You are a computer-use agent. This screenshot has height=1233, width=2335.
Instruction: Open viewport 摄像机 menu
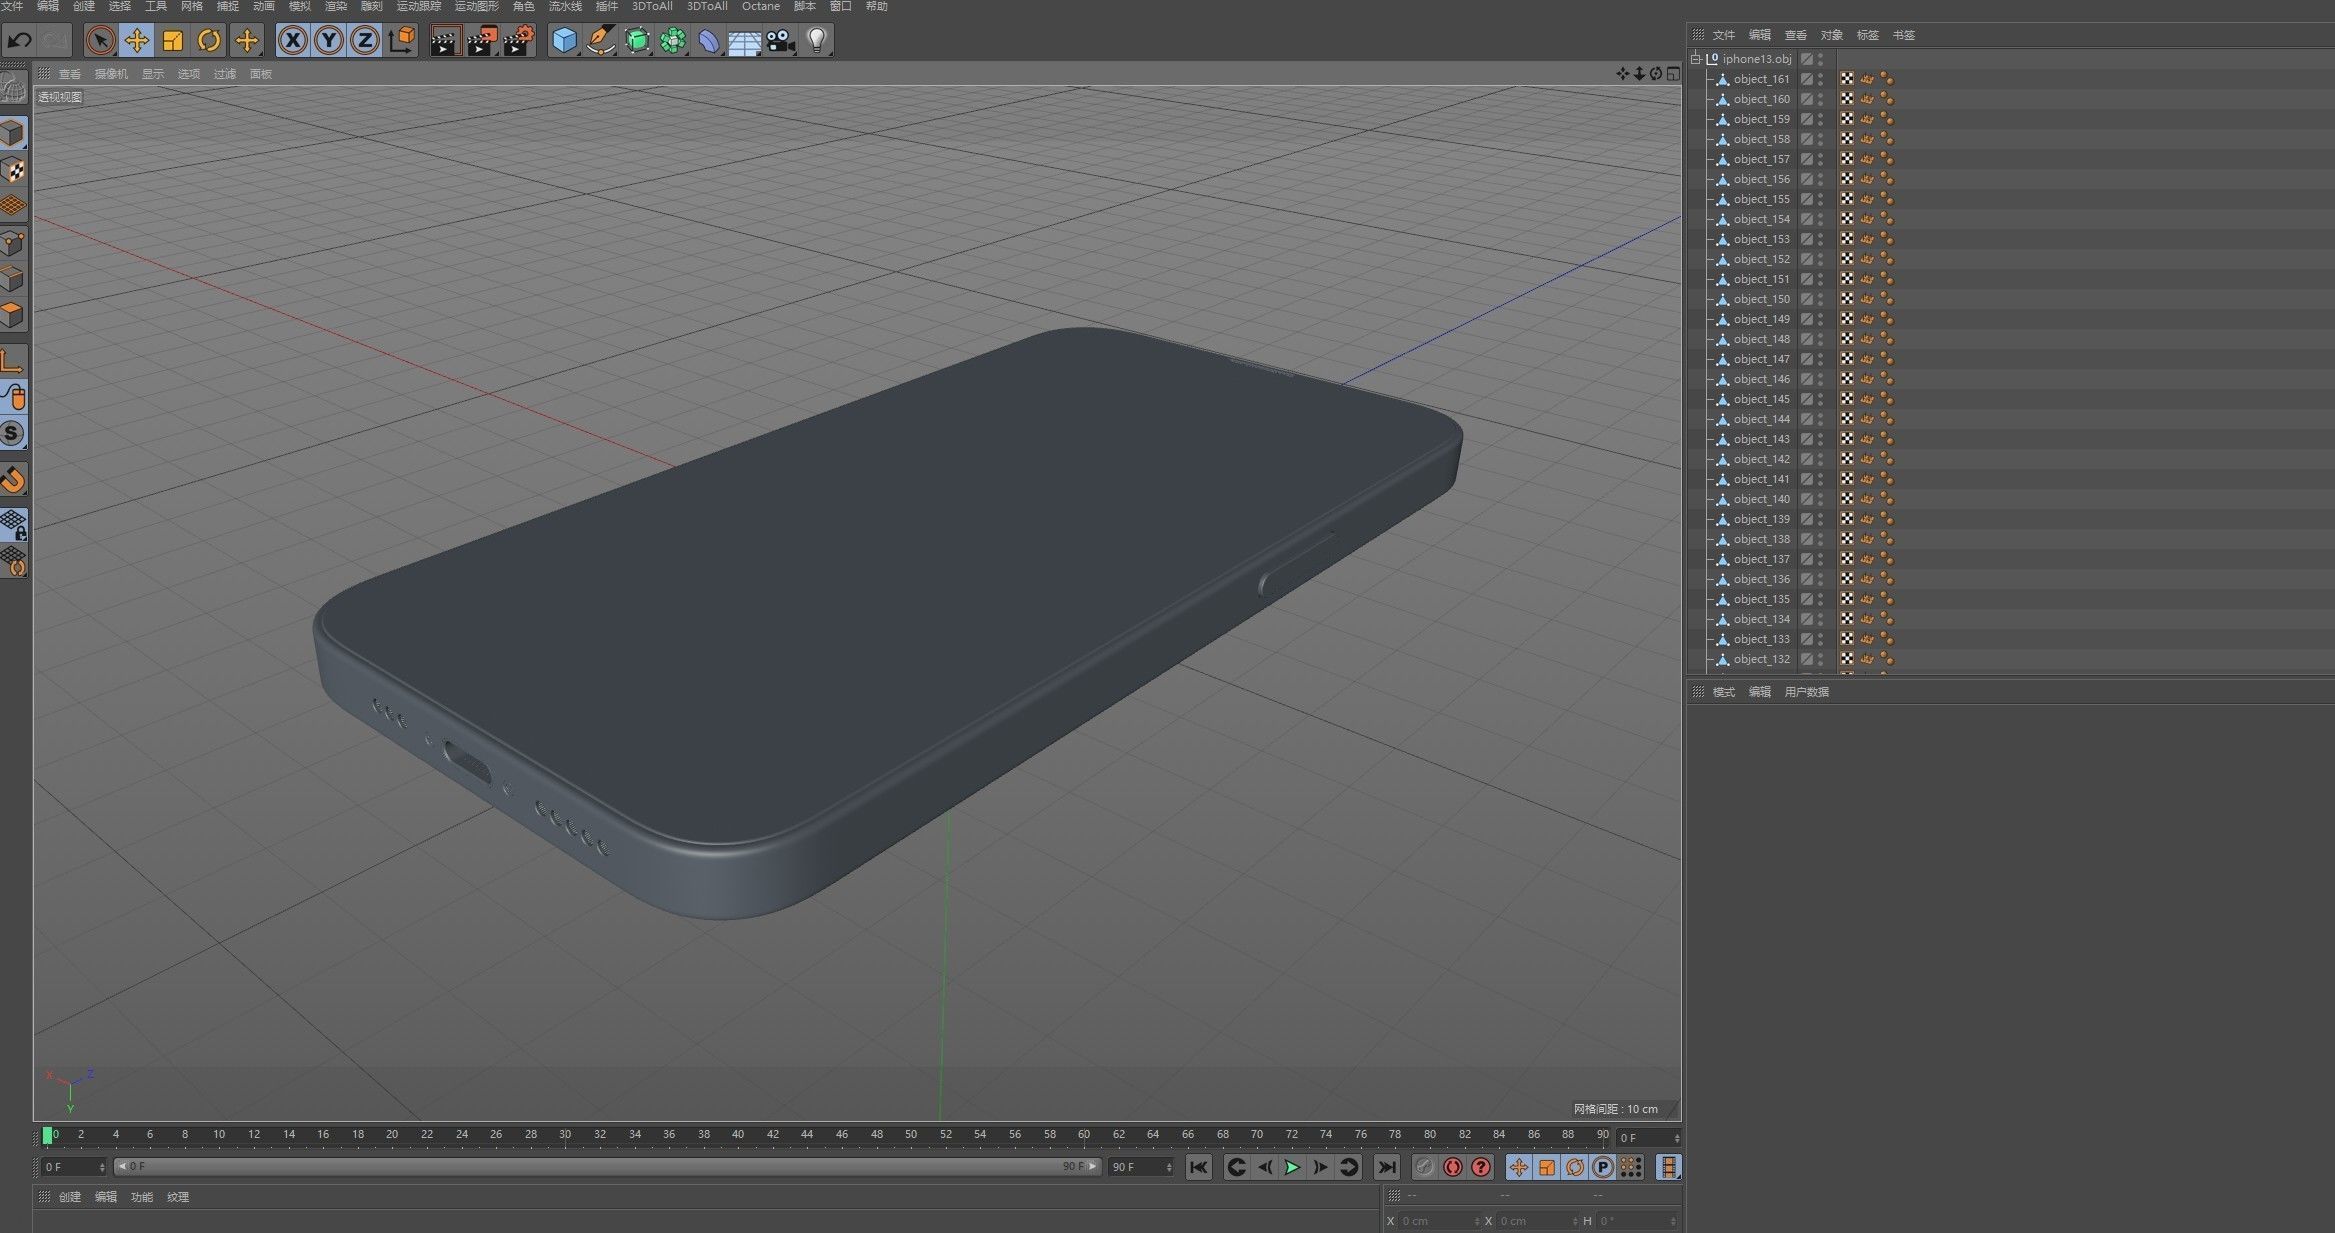point(111,74)
